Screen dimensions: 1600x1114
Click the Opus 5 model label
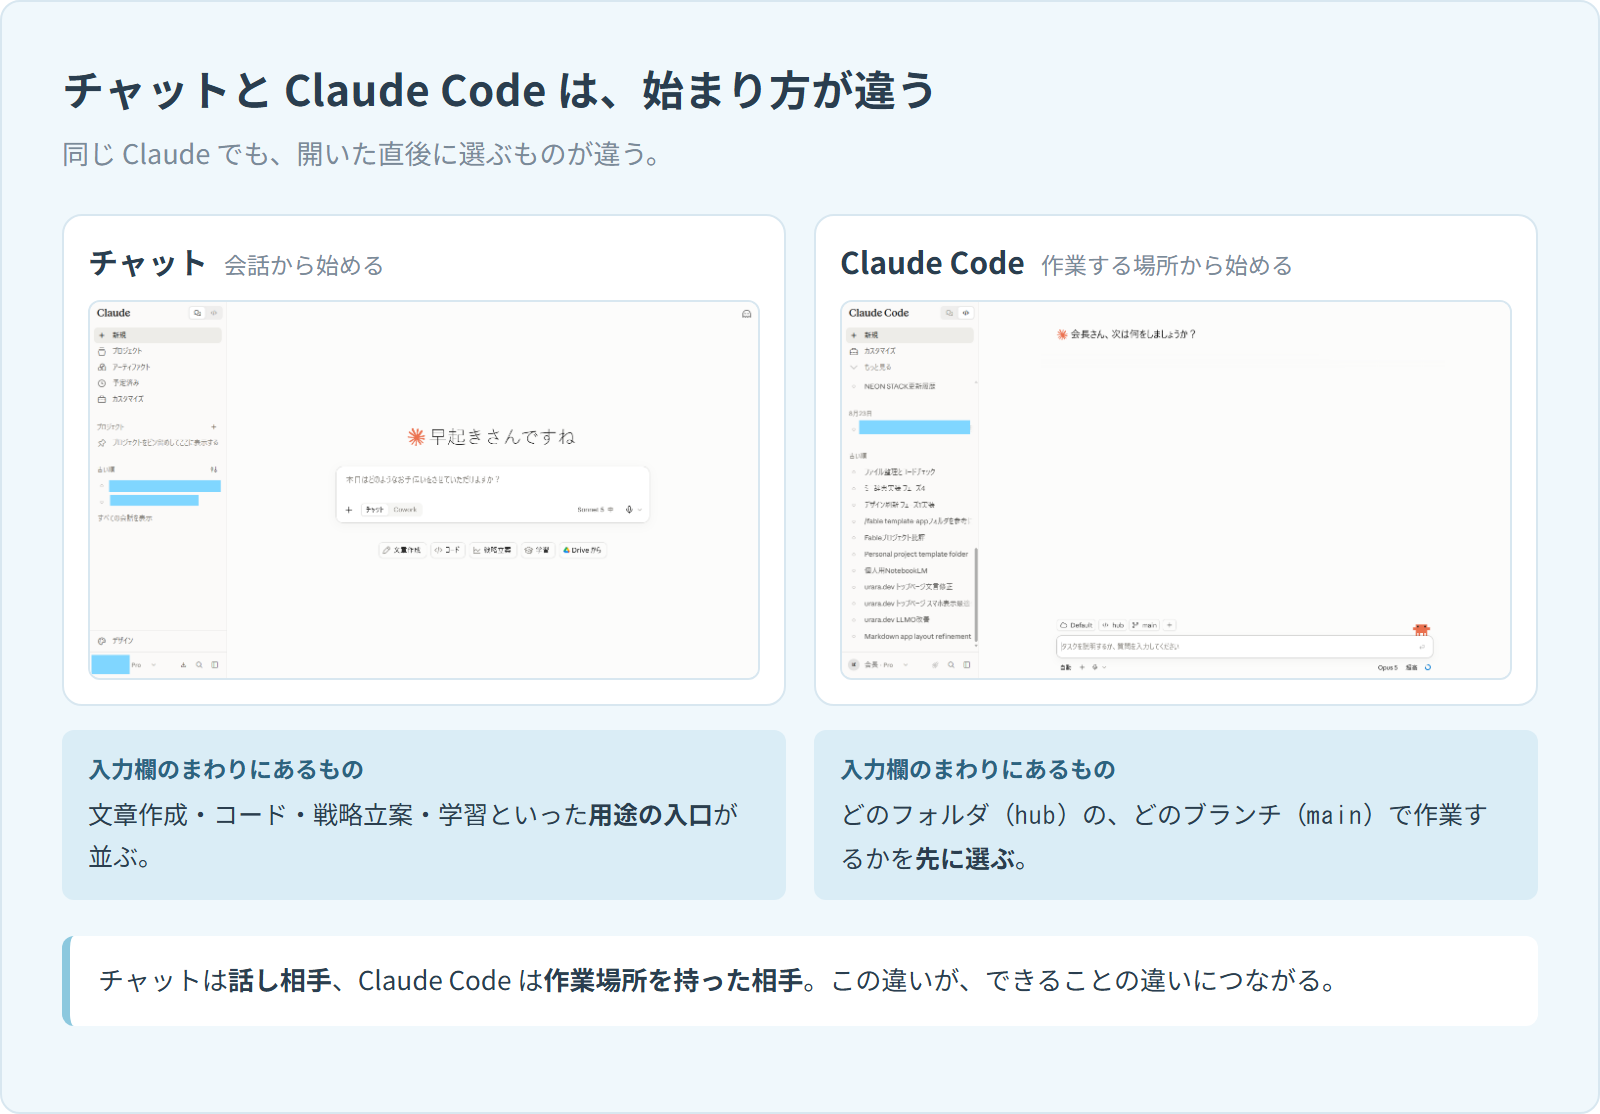point(1387,667)
